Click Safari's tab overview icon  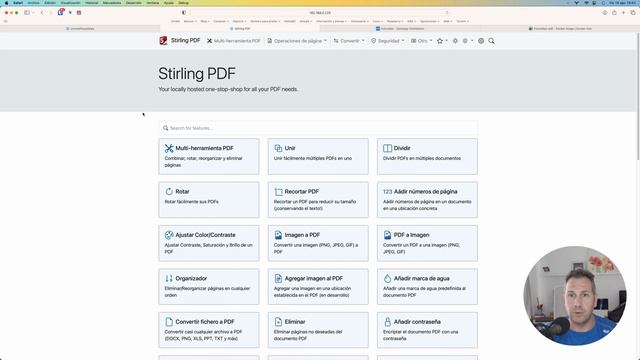pos(633,13)
